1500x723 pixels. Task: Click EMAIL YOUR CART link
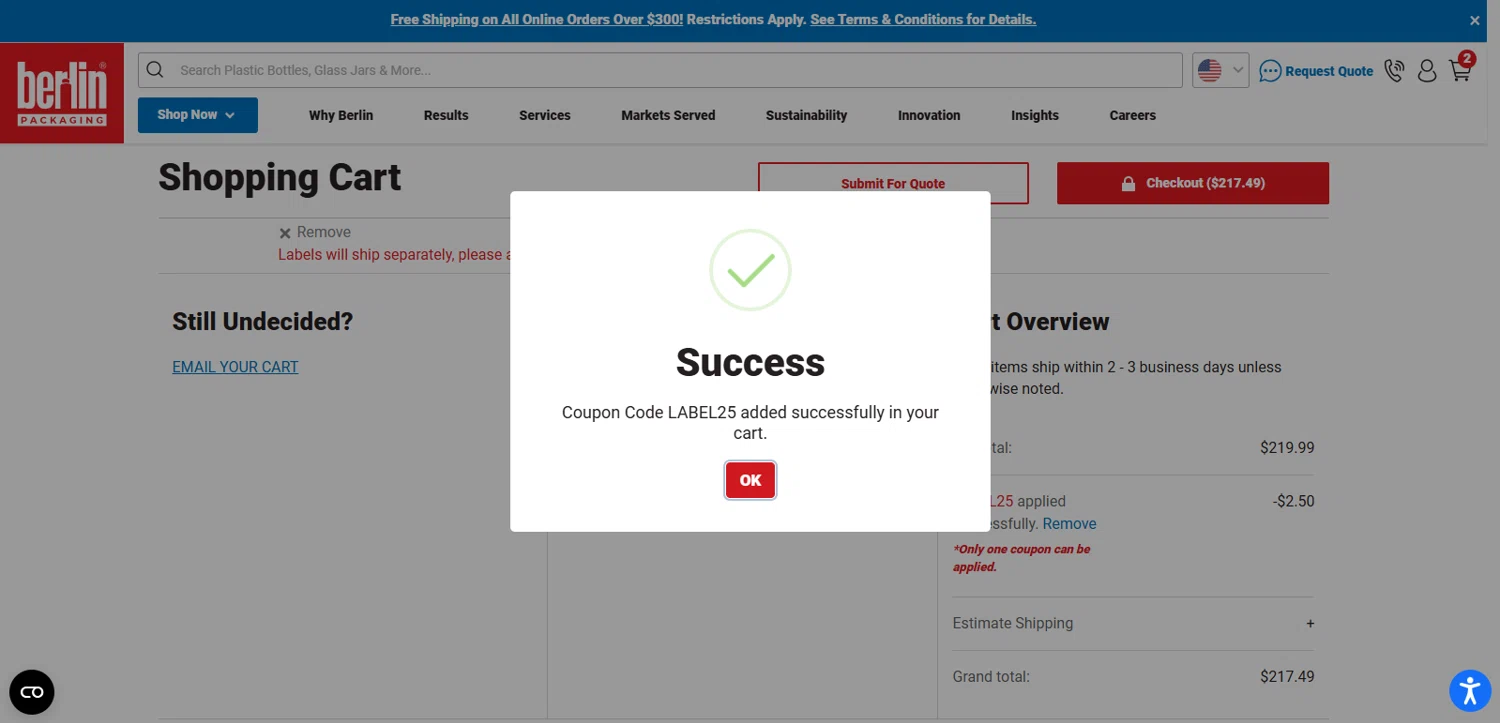pos(235,367)
